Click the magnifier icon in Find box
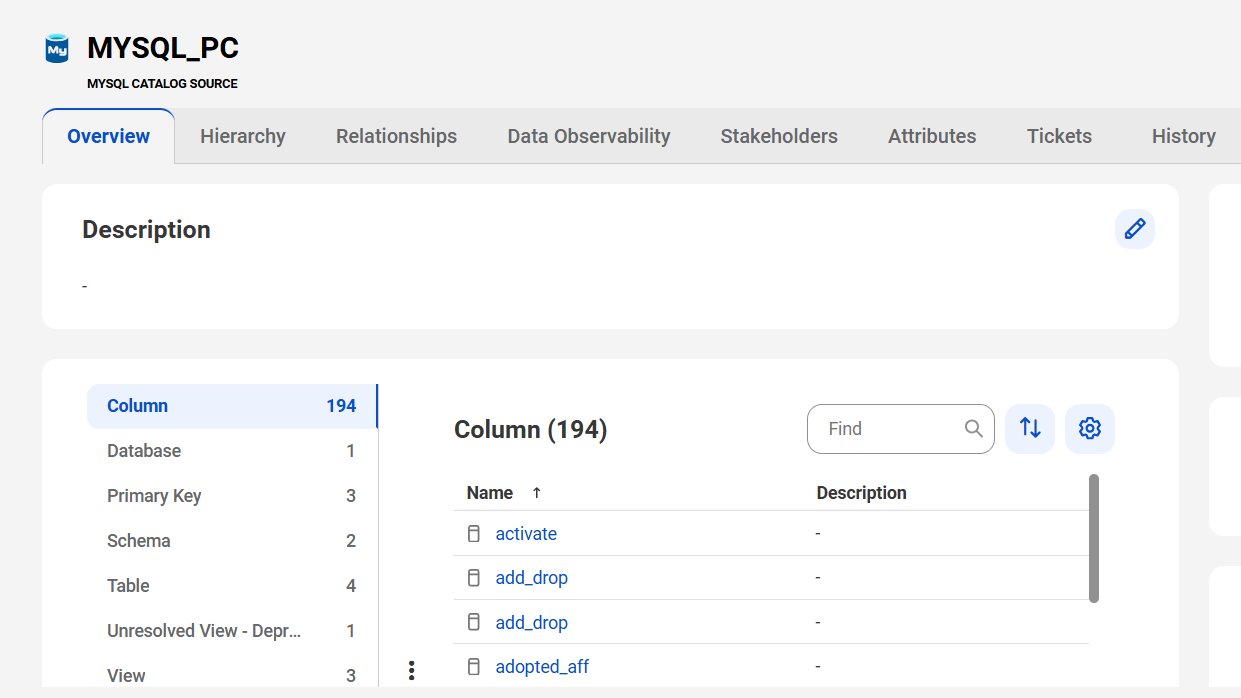This screenshot has height=698, width=1241. coord(973,429)
